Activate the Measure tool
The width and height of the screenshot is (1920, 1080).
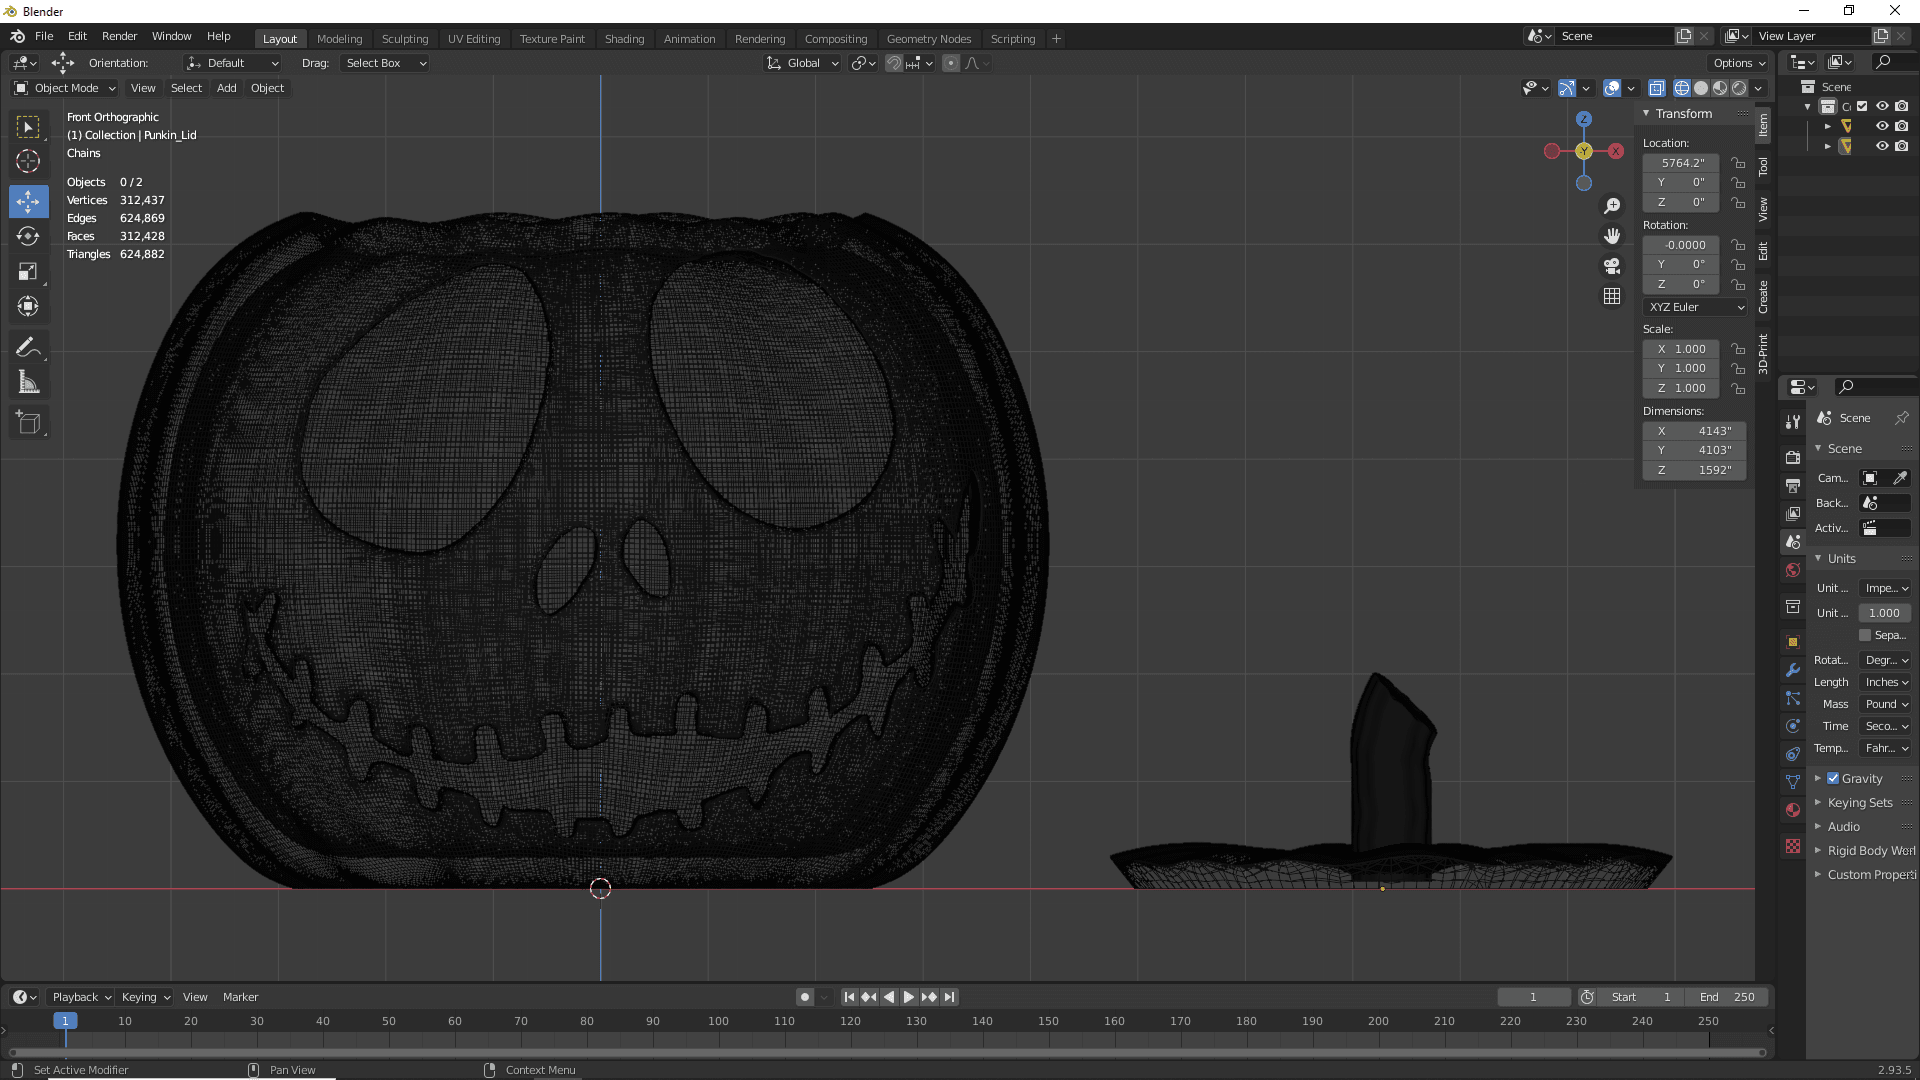pos(28,382)
